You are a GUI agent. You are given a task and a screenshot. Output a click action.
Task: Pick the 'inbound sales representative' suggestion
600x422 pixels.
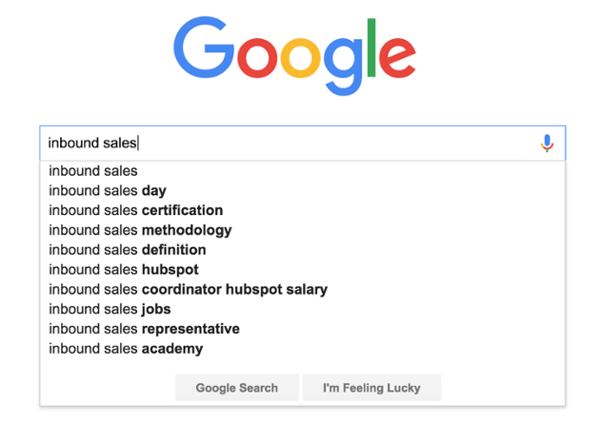pyautogui.click(x=144, y=329)
